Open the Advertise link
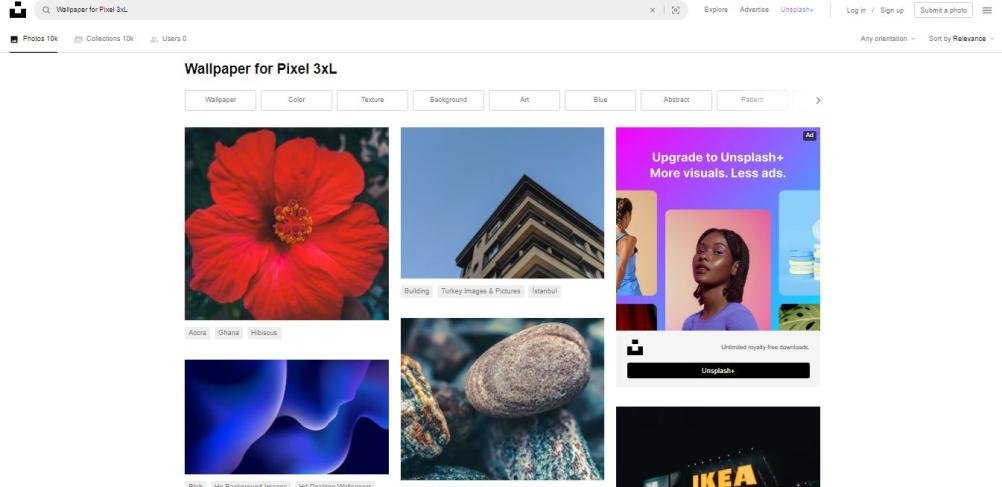The image size is (1002, 487). (754, 10)
